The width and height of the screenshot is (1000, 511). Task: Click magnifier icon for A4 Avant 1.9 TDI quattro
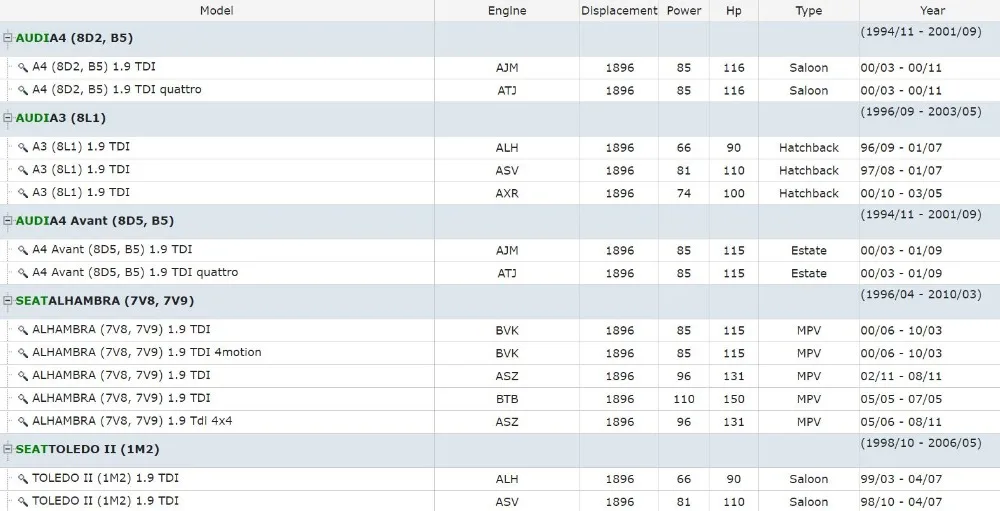tap(23, 273)
